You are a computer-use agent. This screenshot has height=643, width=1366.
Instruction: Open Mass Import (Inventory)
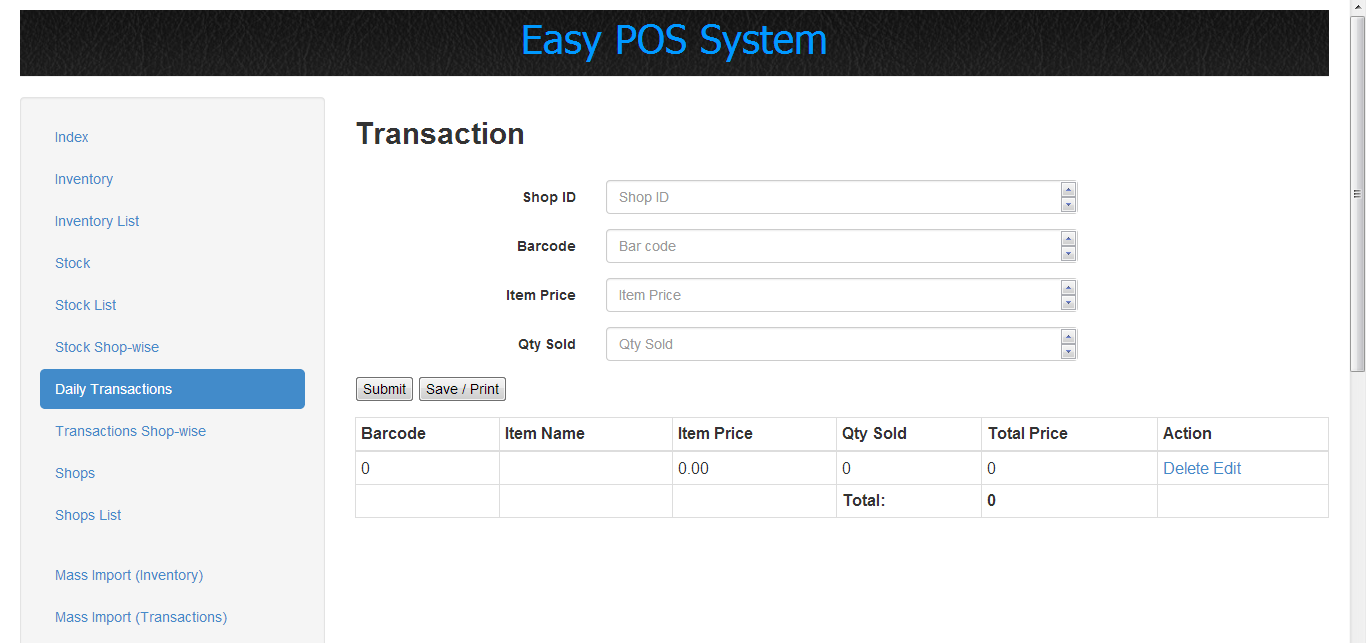[129, 575]
